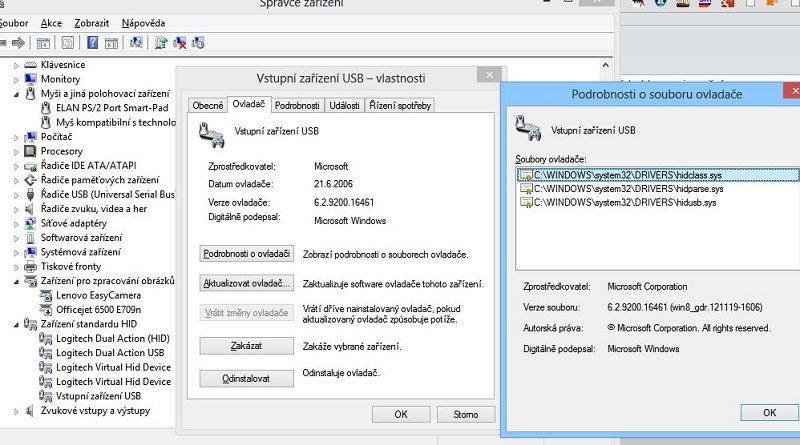Screen dimensions: 800x445
Task: Expand the Řadiče IDE ATA/ATAPI node
Action: pos(16,166)
